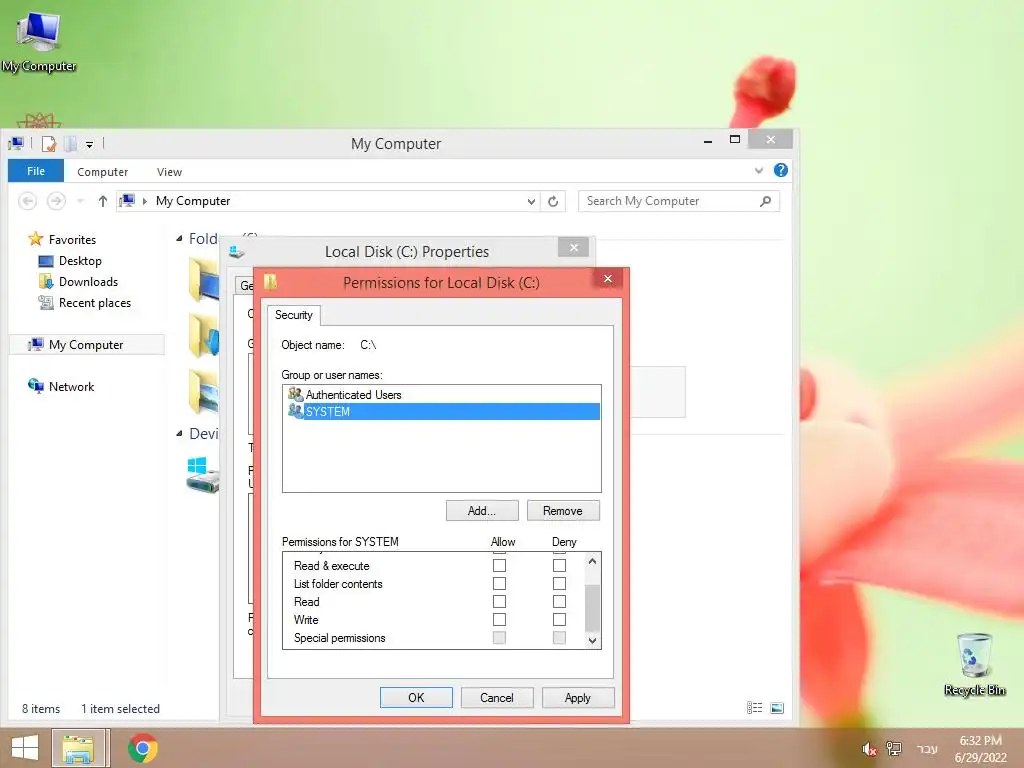
Task: Allow Read & execute for SYSTEM
Action: [499, 566]
